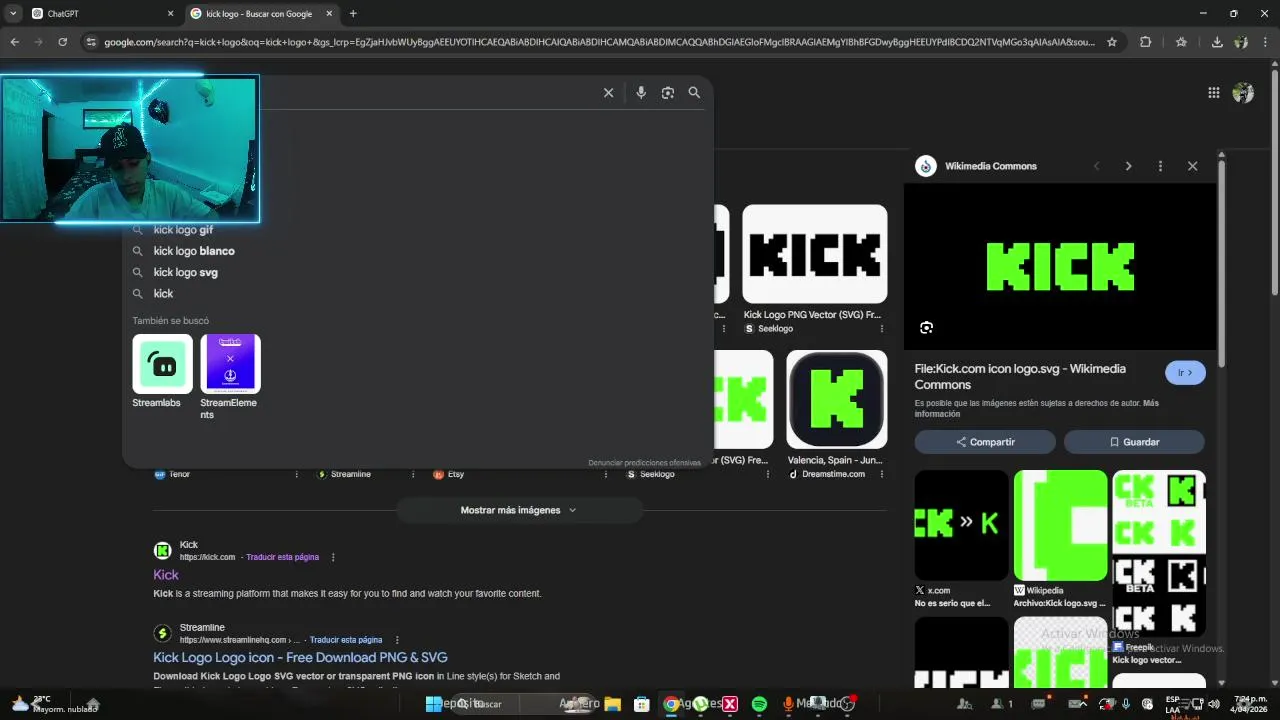The width and height of the screenshot is (1280, 720).
Task: Open Google Lens image search in search bar
Action: tap(668, 92)
